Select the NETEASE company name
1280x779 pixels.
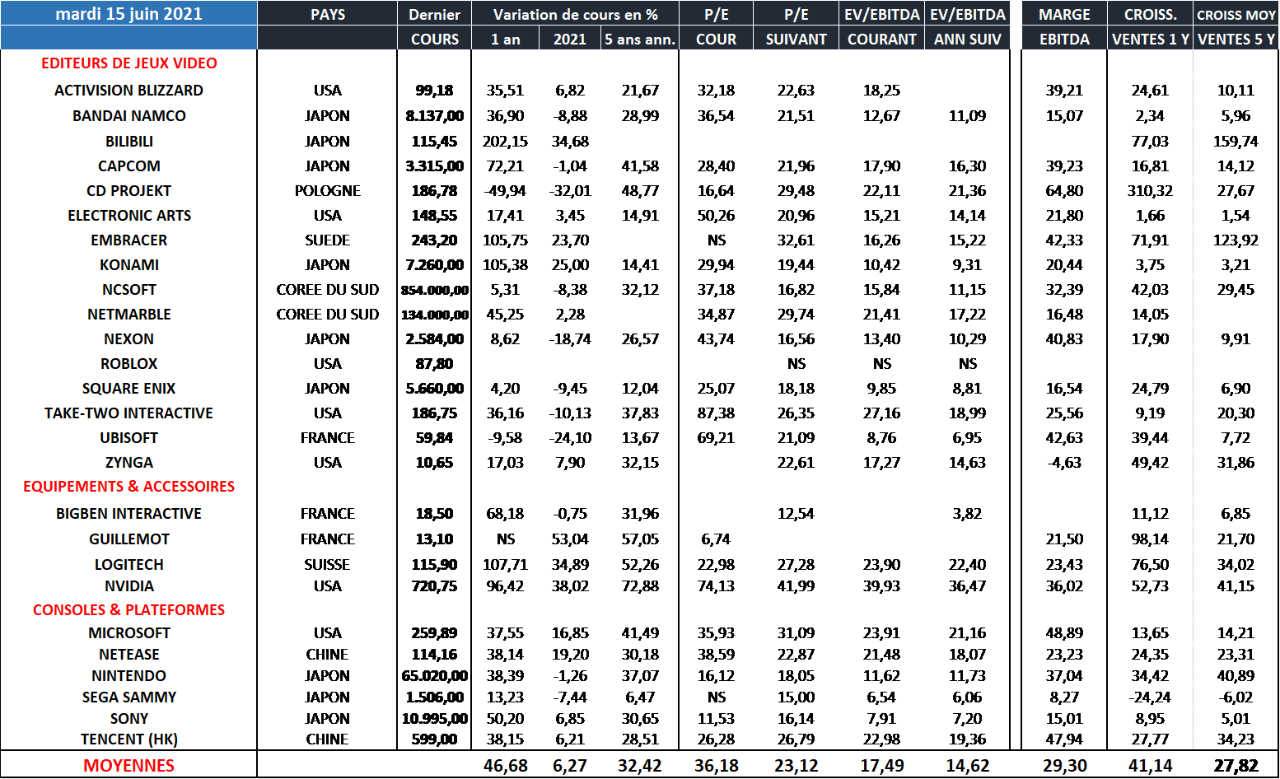[129, 655]
